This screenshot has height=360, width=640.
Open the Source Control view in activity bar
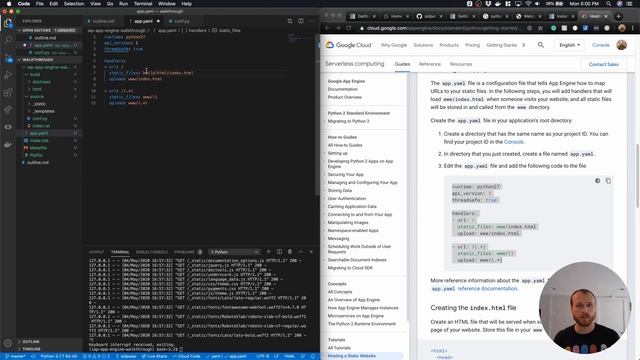[8, 58]
